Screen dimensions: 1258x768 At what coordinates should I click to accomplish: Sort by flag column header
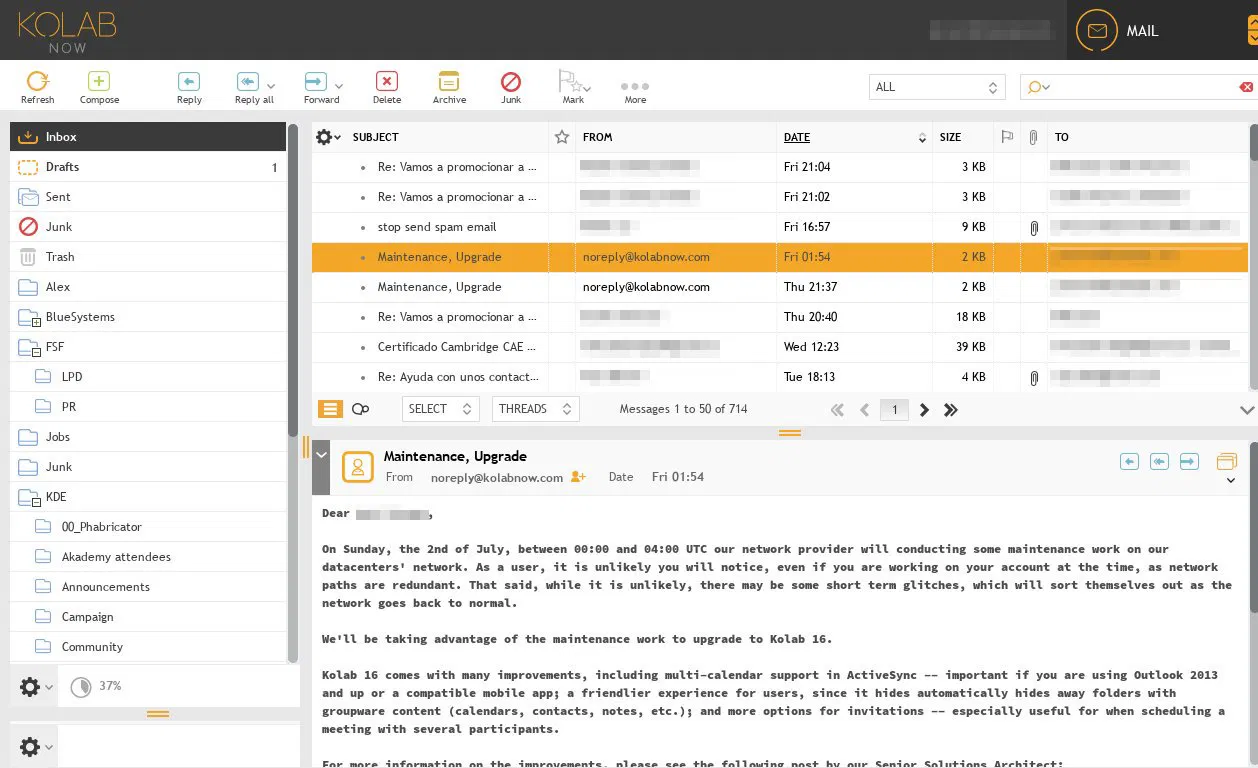pyautogui.click(x=1007, y=137)
